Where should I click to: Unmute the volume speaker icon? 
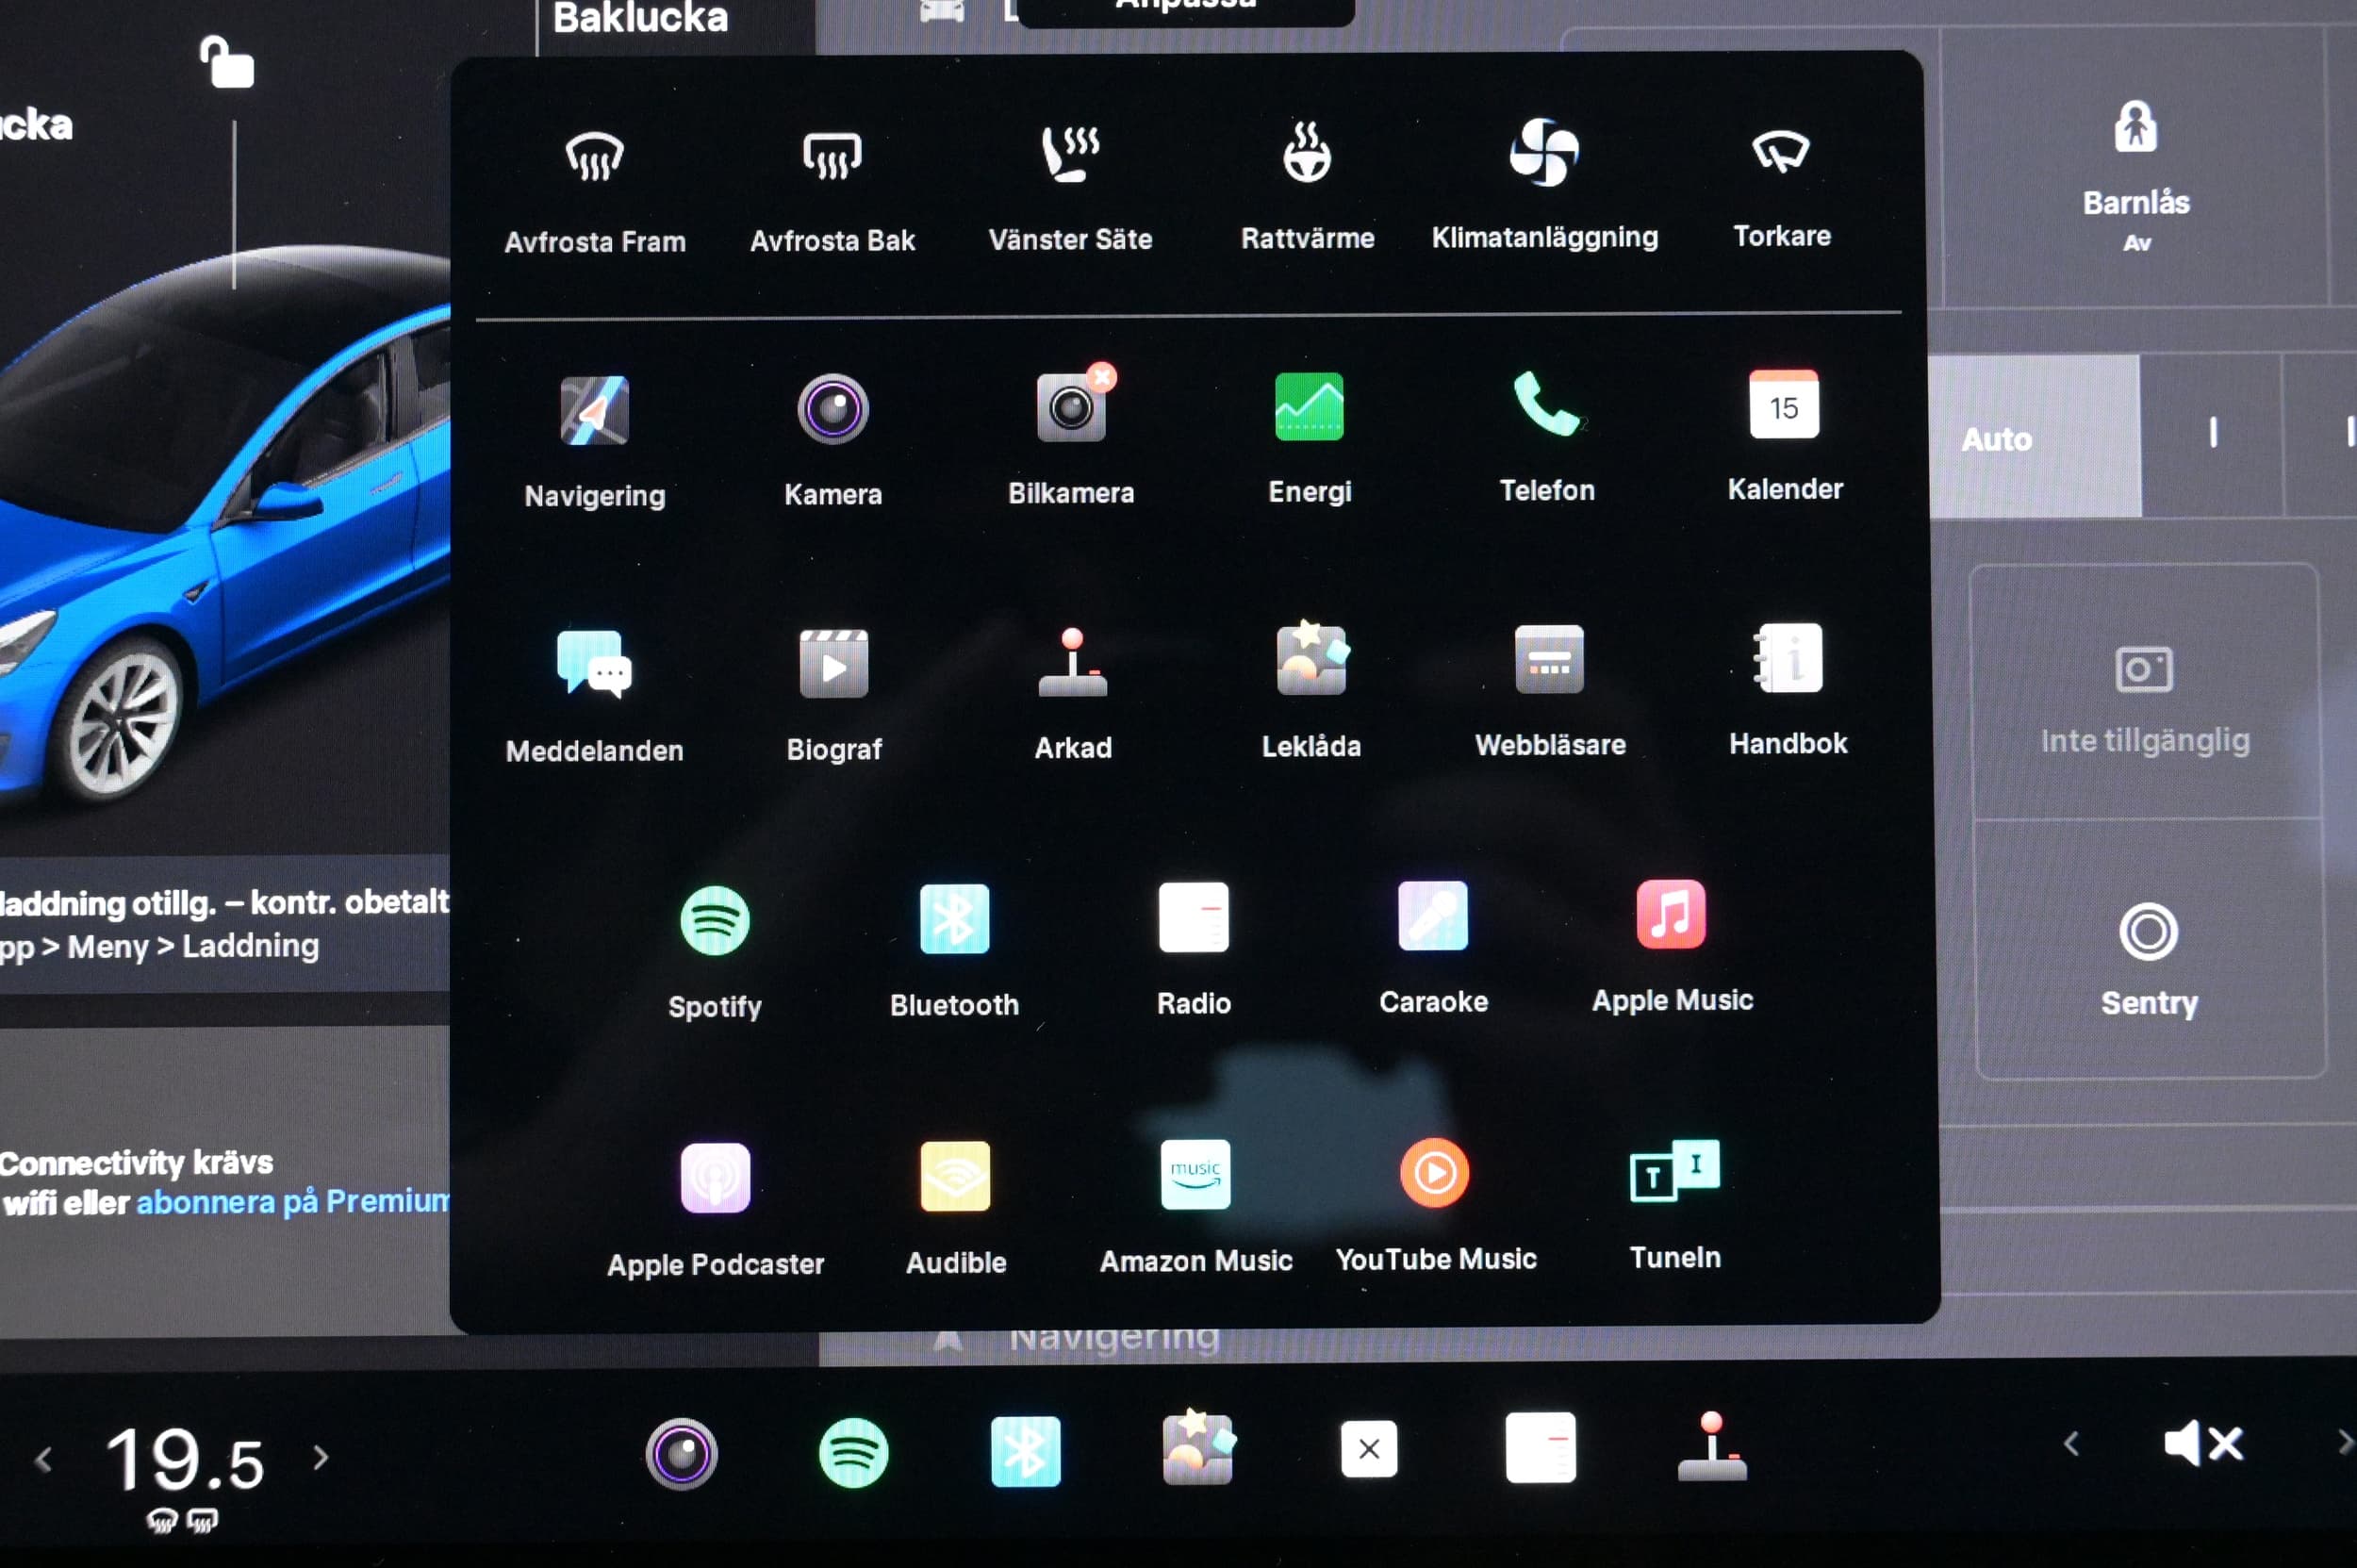2203,1443
